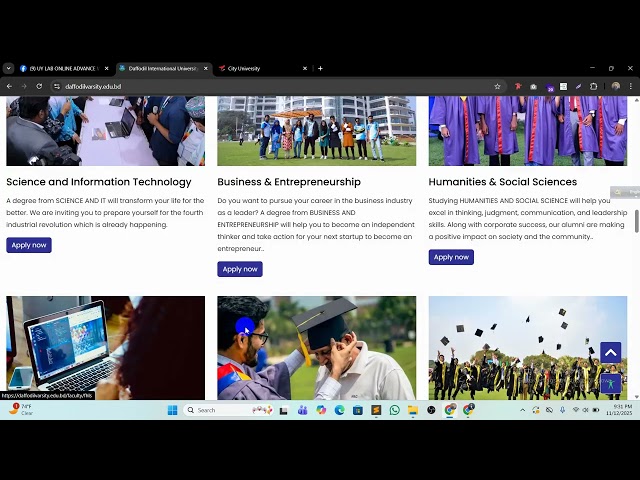Open the purple badge extension icon

[549, 87]
